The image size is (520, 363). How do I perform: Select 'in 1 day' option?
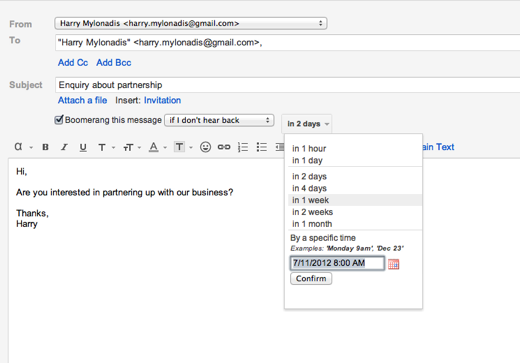pos(355,160)
